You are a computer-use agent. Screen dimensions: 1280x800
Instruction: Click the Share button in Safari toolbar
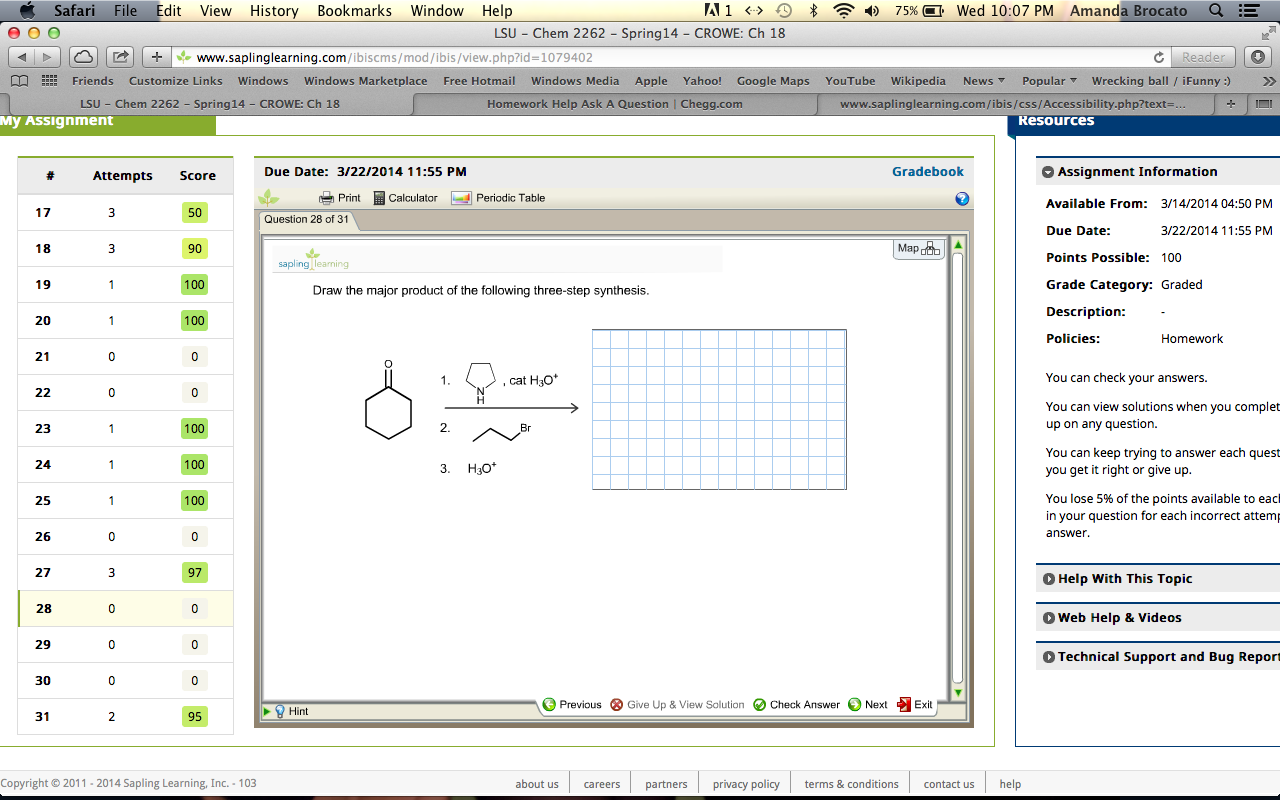pyautogui.click(x=119, y=57)
